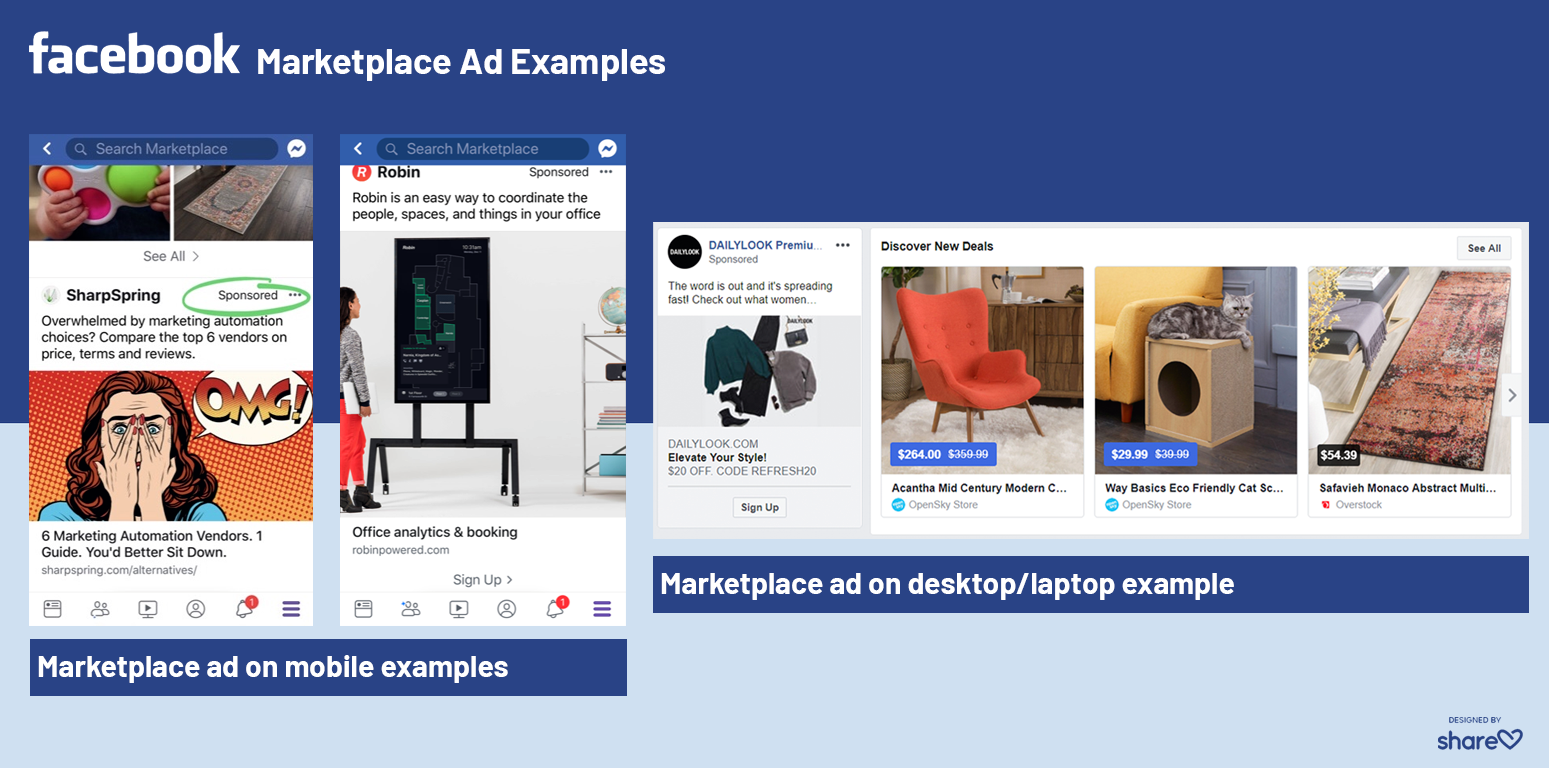This screenshot has width=1549, height=768.
Task: Open three-dot menu on Robin ad
Action: 605,172
